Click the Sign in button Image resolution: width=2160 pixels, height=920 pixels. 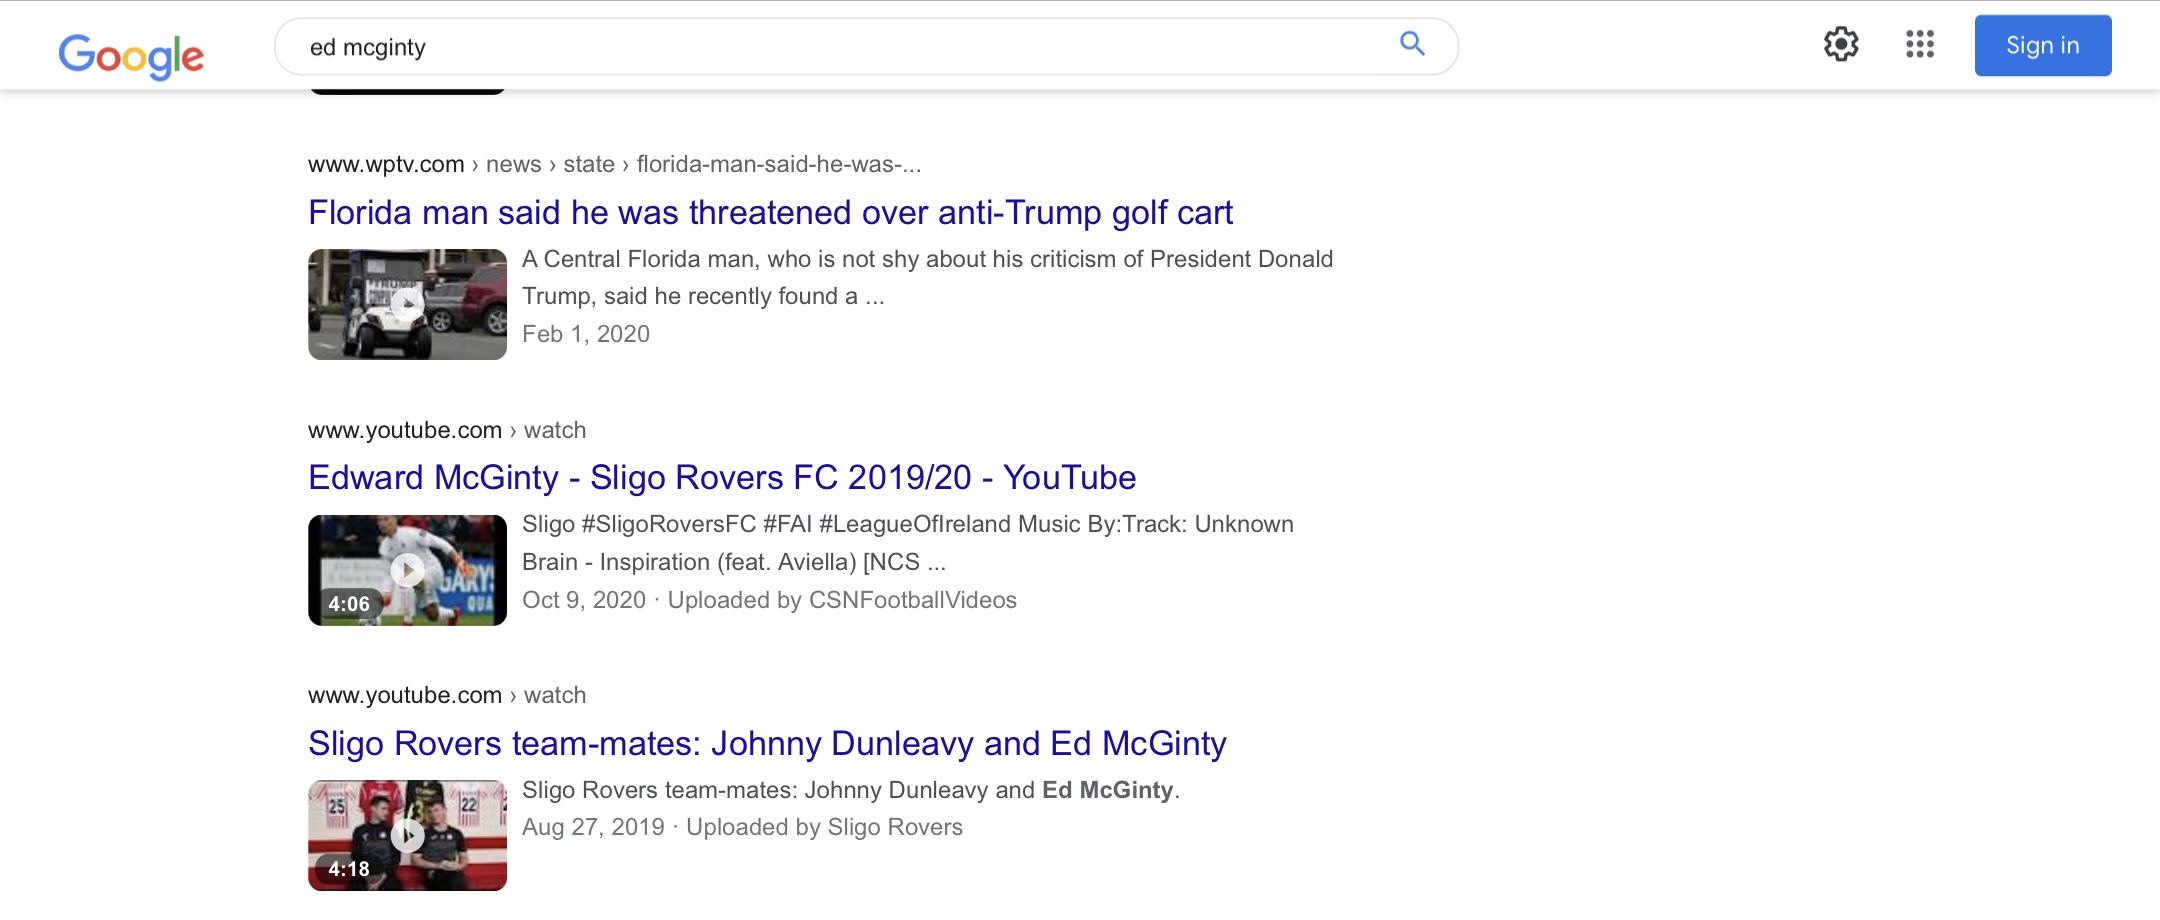pyautogui.click(x=2043, y=45)
